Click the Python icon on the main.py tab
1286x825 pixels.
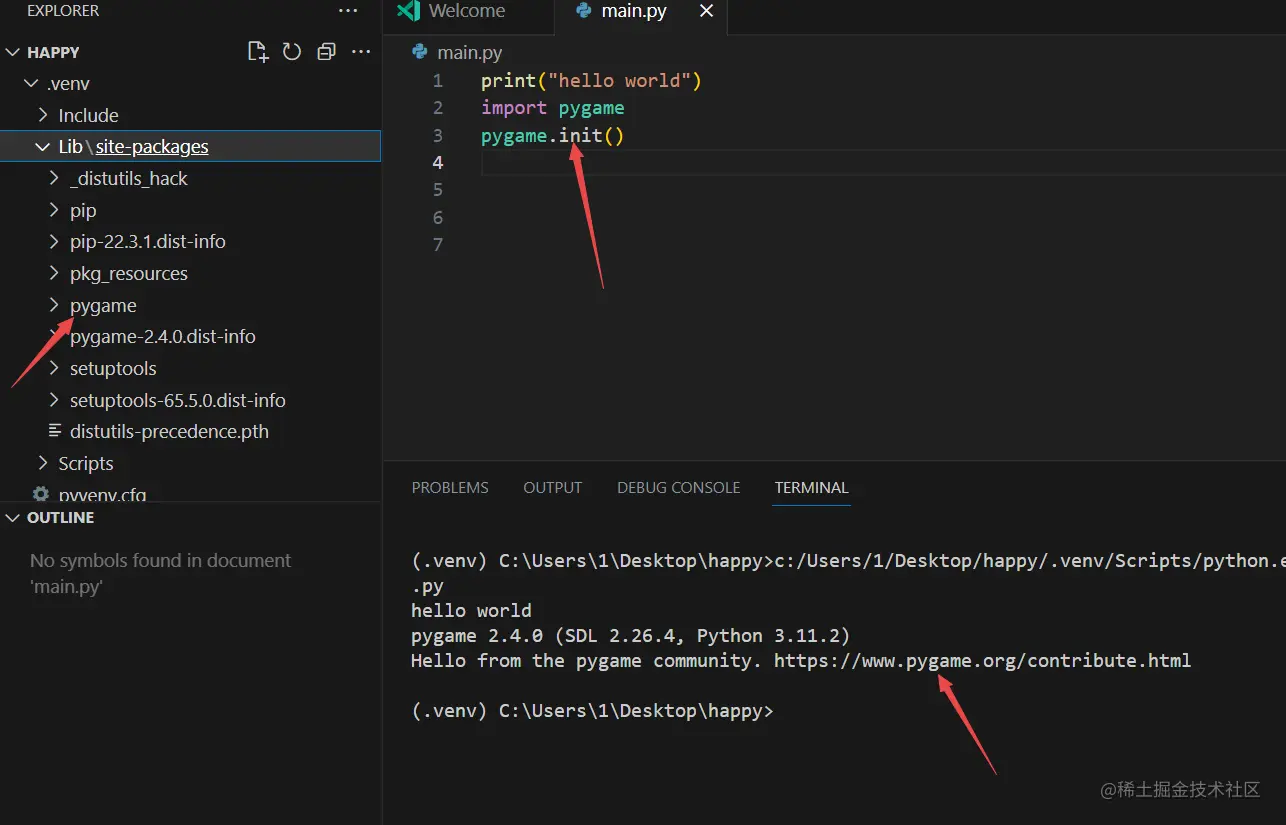tap(584, 11)
